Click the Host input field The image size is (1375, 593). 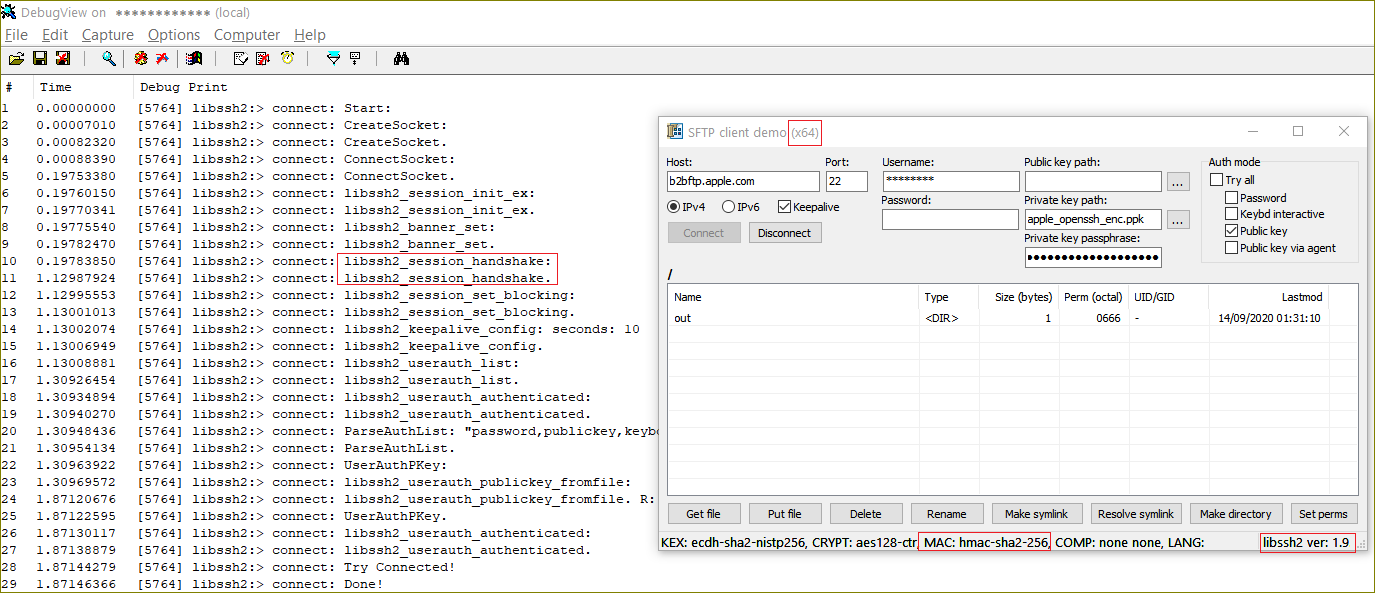tap(743, 182)
